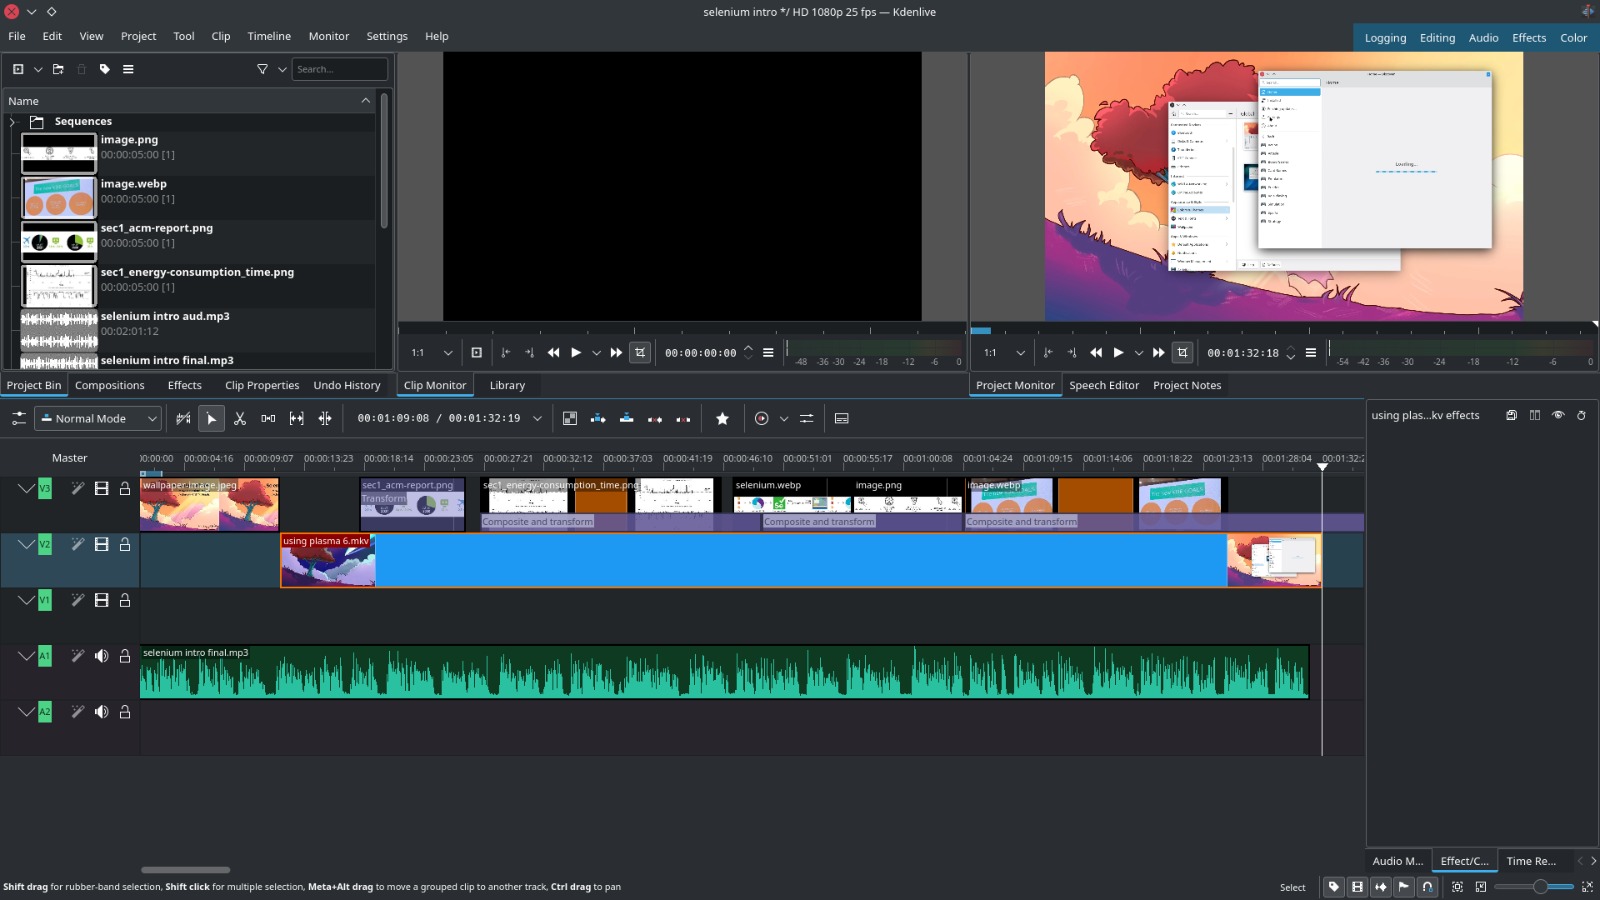Open timeline settings sliders icon at toolbar start
The image size is (1600, 900).
point(19,419)
